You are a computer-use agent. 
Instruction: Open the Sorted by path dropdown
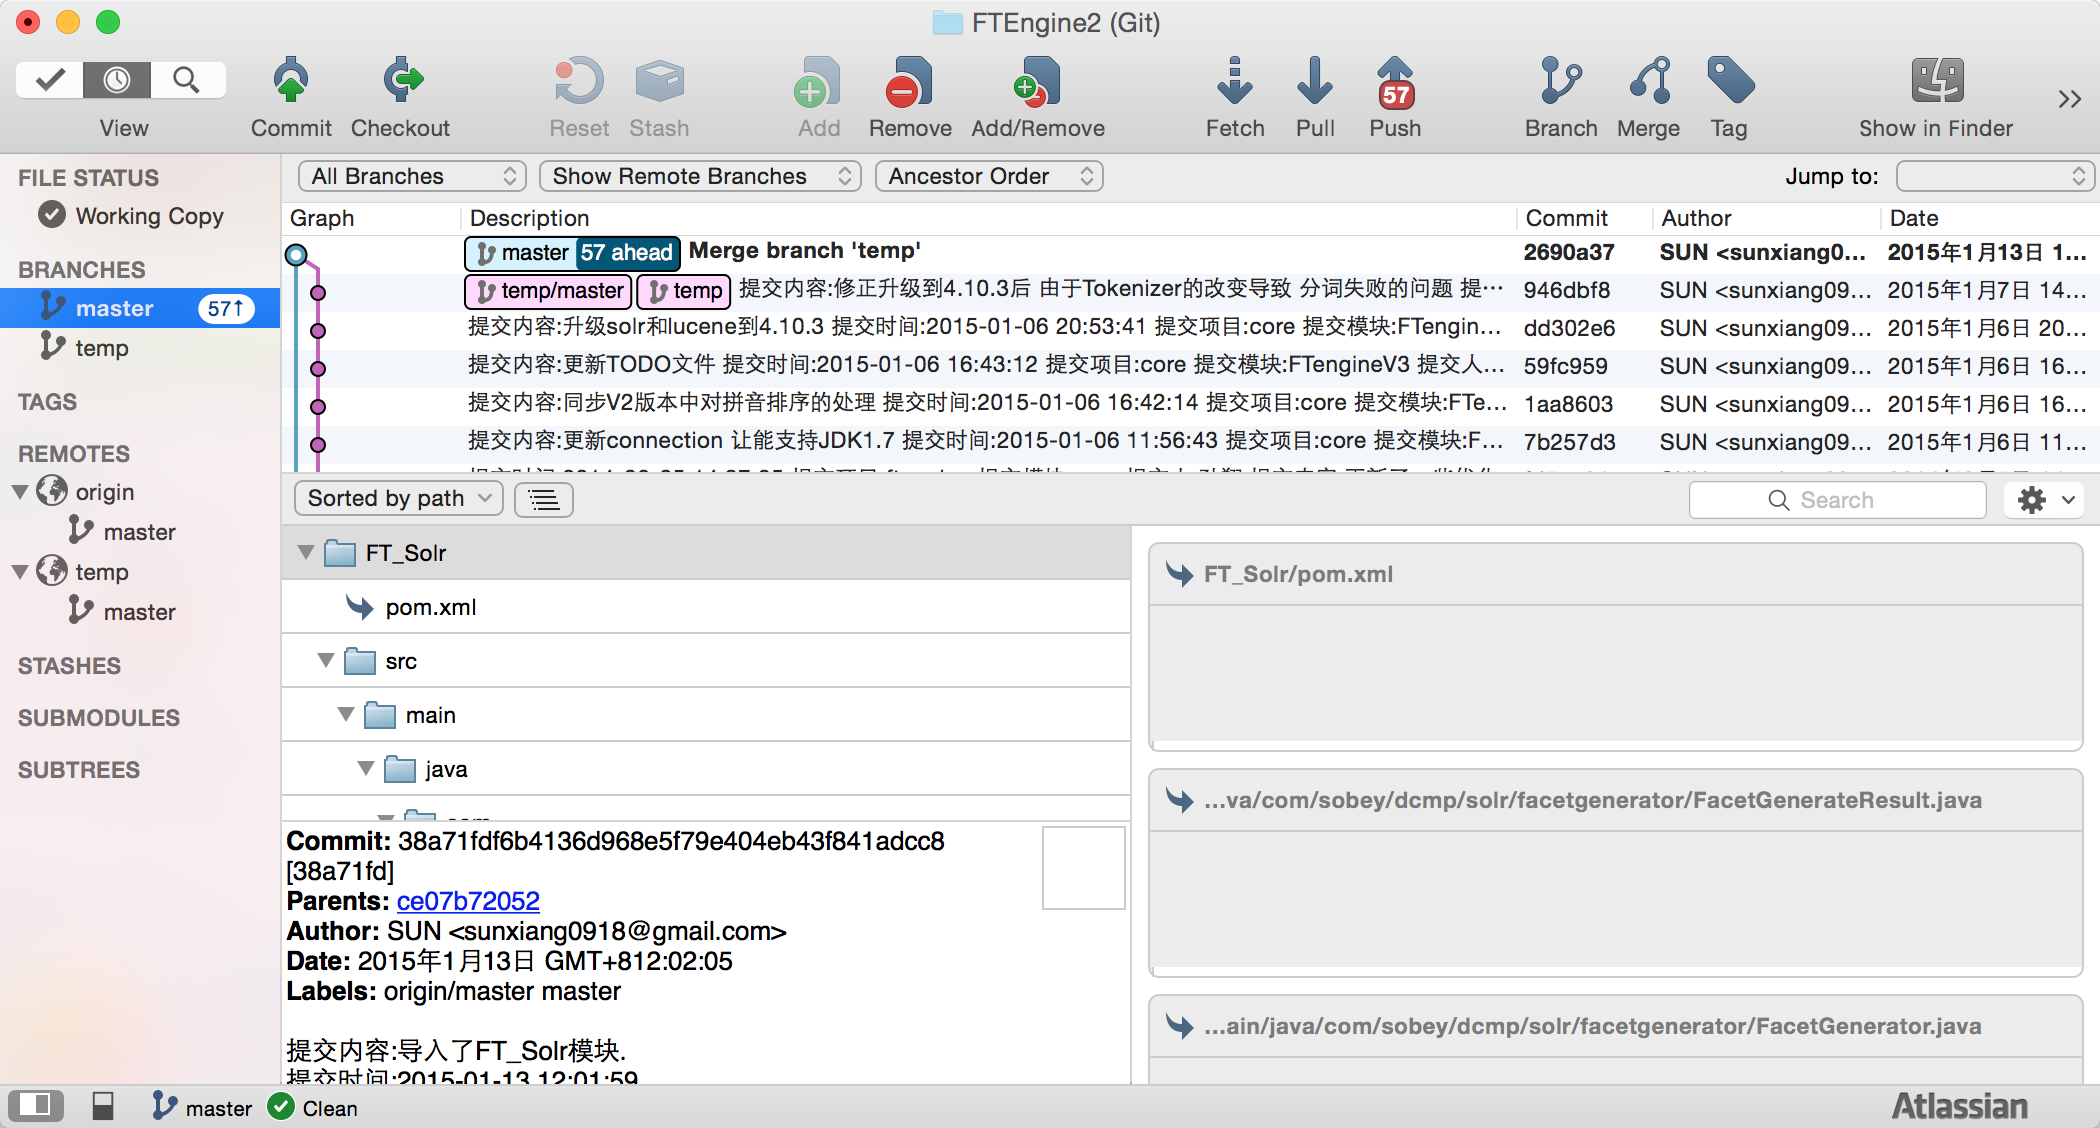[398, 498]
